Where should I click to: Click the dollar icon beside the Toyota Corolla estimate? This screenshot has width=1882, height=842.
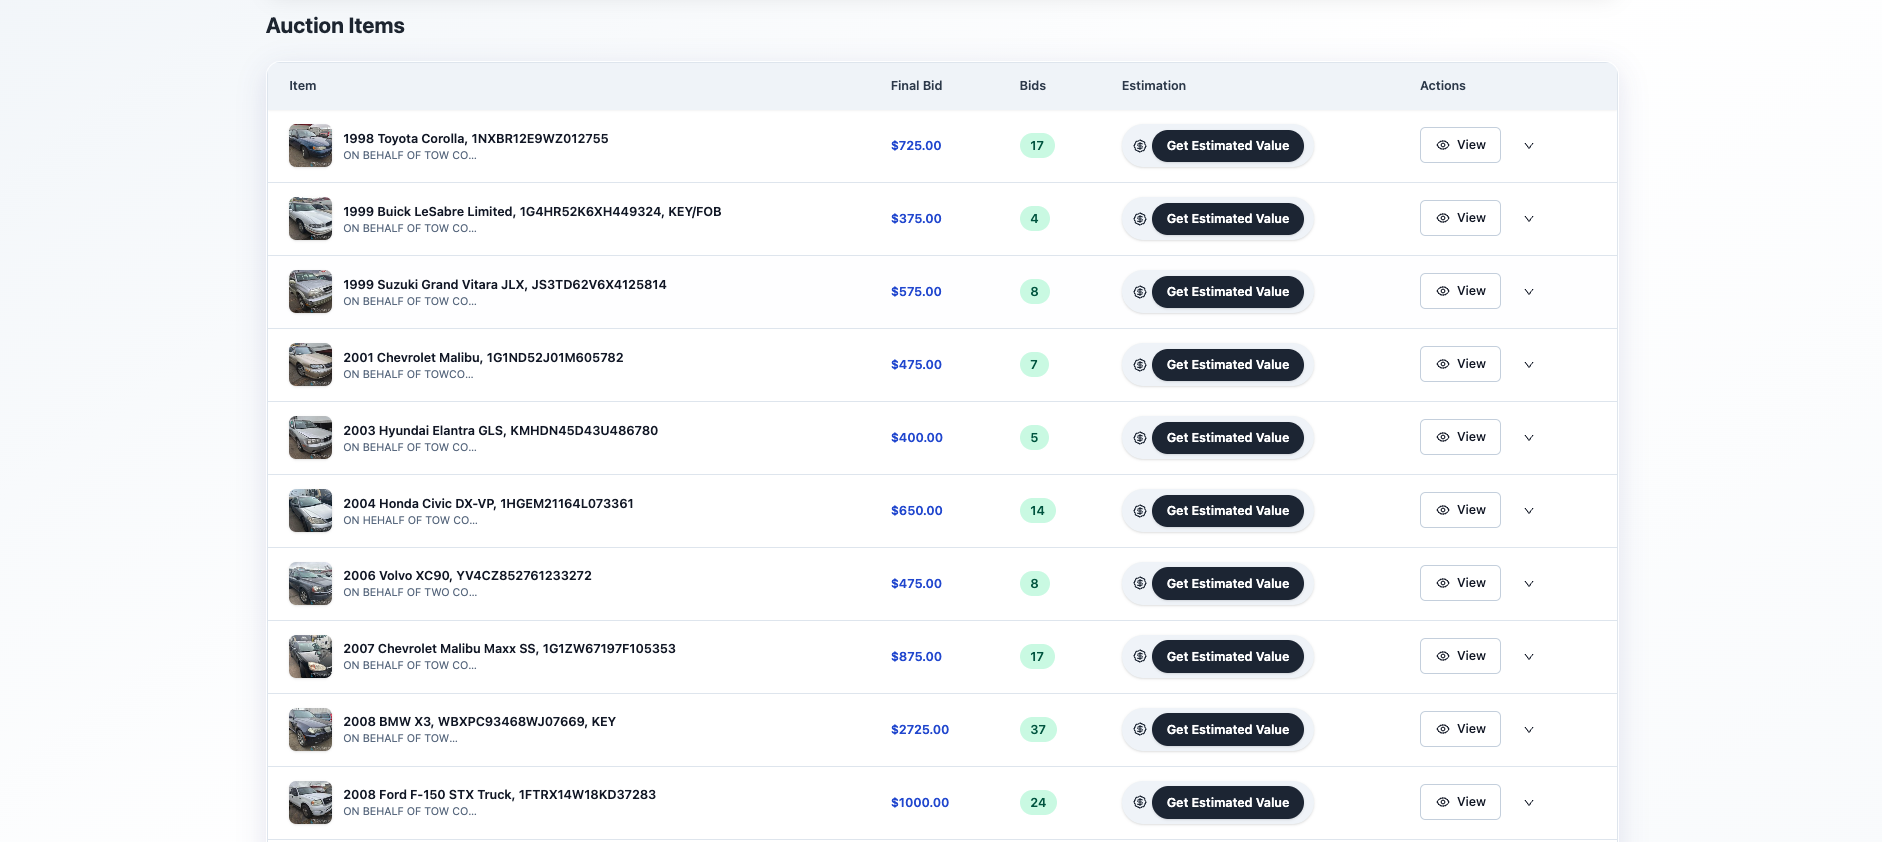point(1139,146)
